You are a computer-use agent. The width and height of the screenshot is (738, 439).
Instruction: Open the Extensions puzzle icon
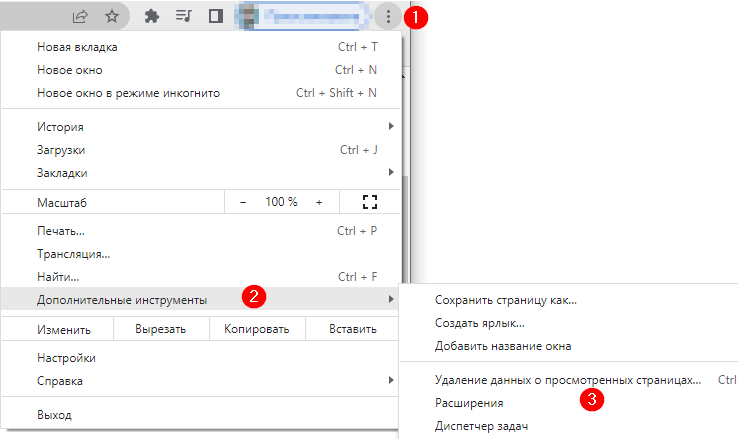152,16
